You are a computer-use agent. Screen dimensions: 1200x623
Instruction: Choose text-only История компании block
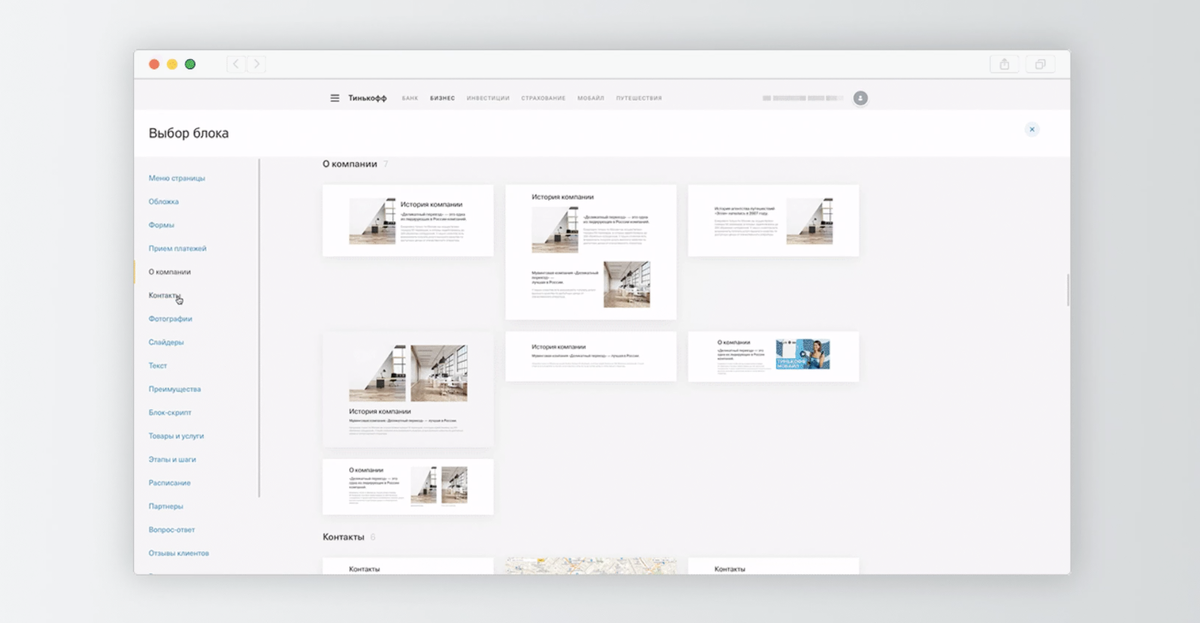tap(591, 356)
